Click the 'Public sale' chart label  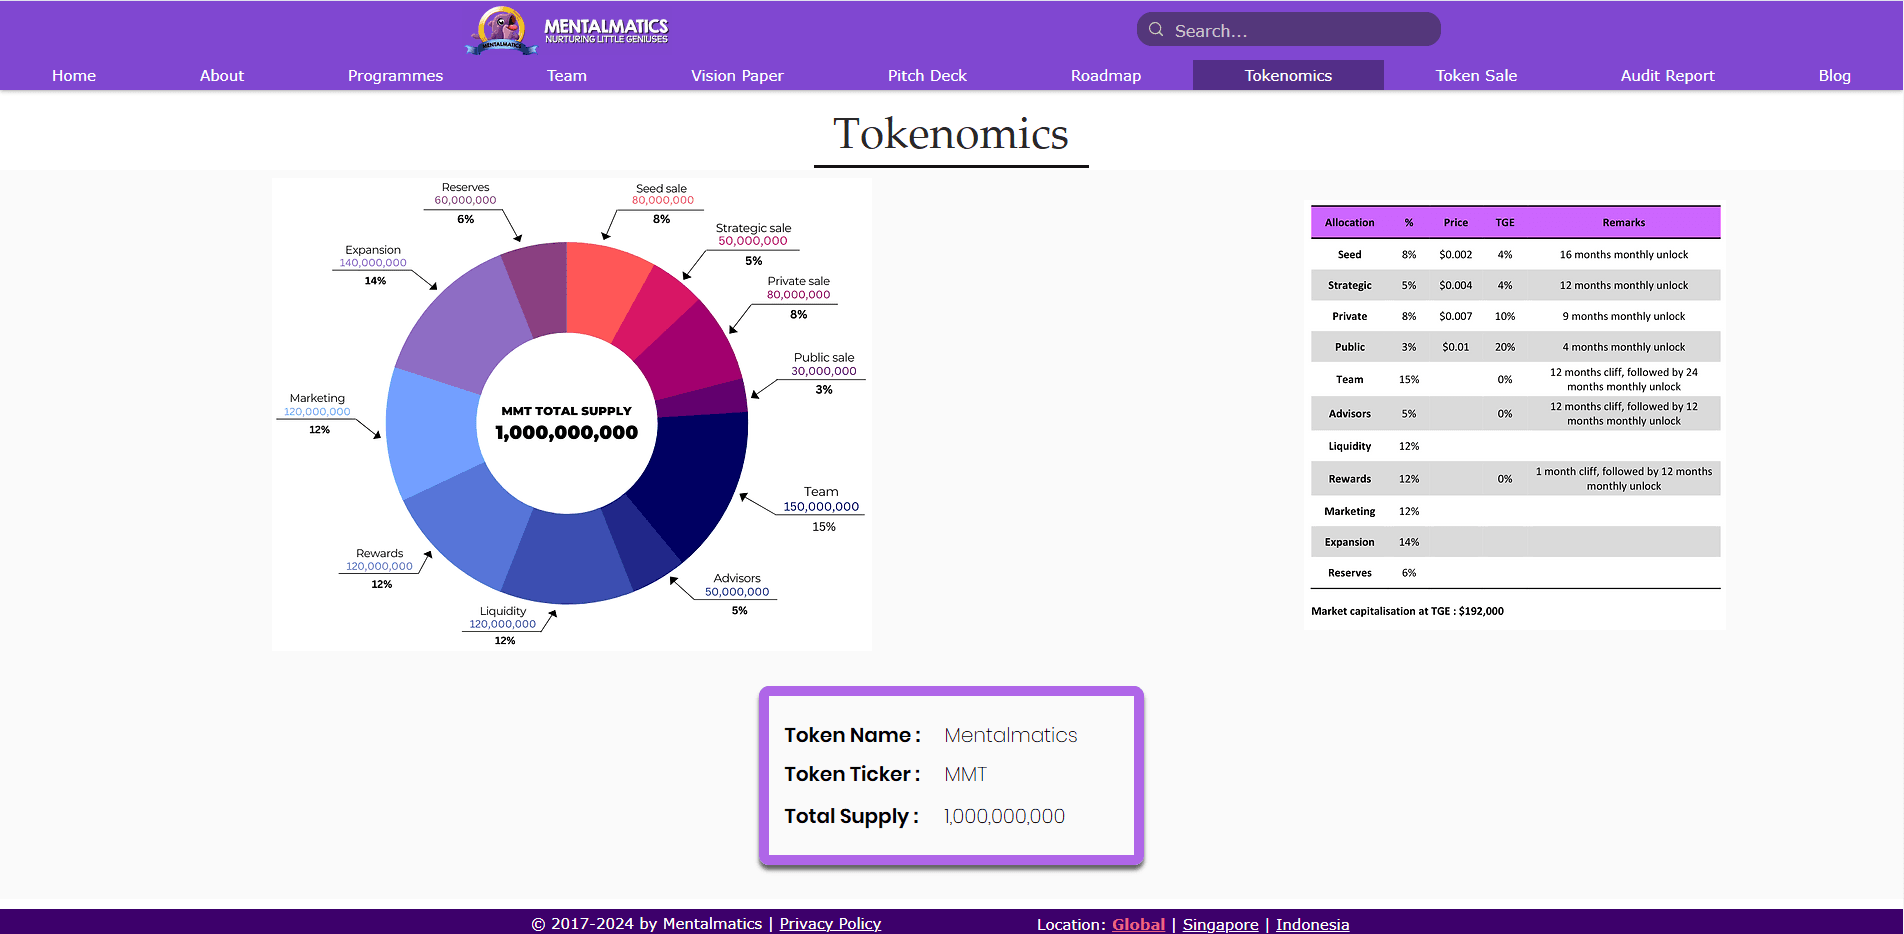point(824,357)
